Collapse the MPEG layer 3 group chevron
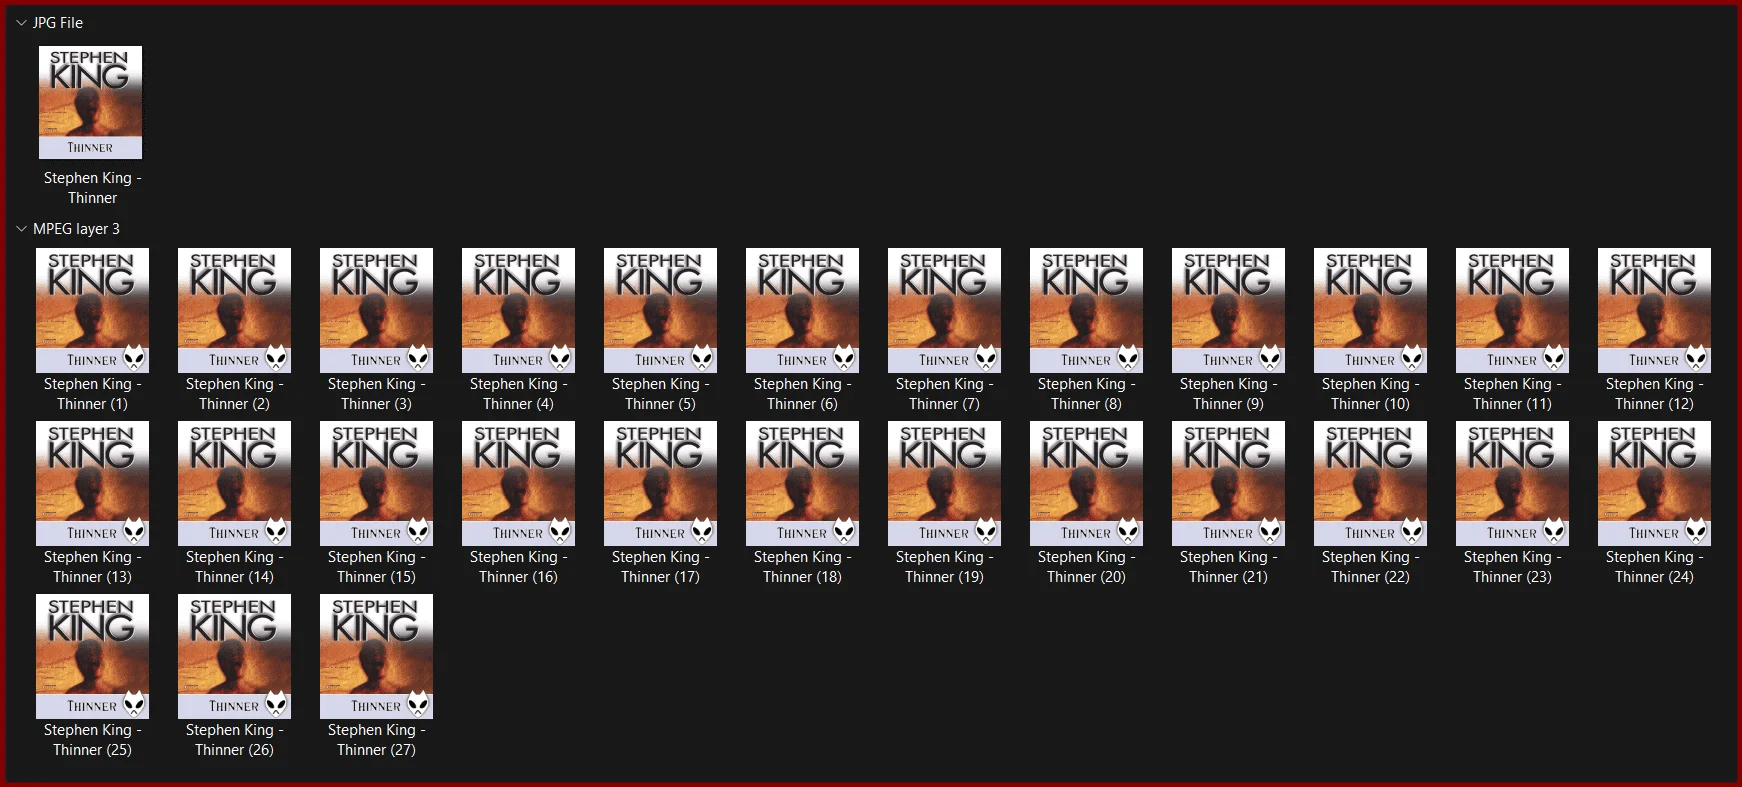The height and width of the screenshot is (787, 1742). pyautogui.click(x=21, y=229)
